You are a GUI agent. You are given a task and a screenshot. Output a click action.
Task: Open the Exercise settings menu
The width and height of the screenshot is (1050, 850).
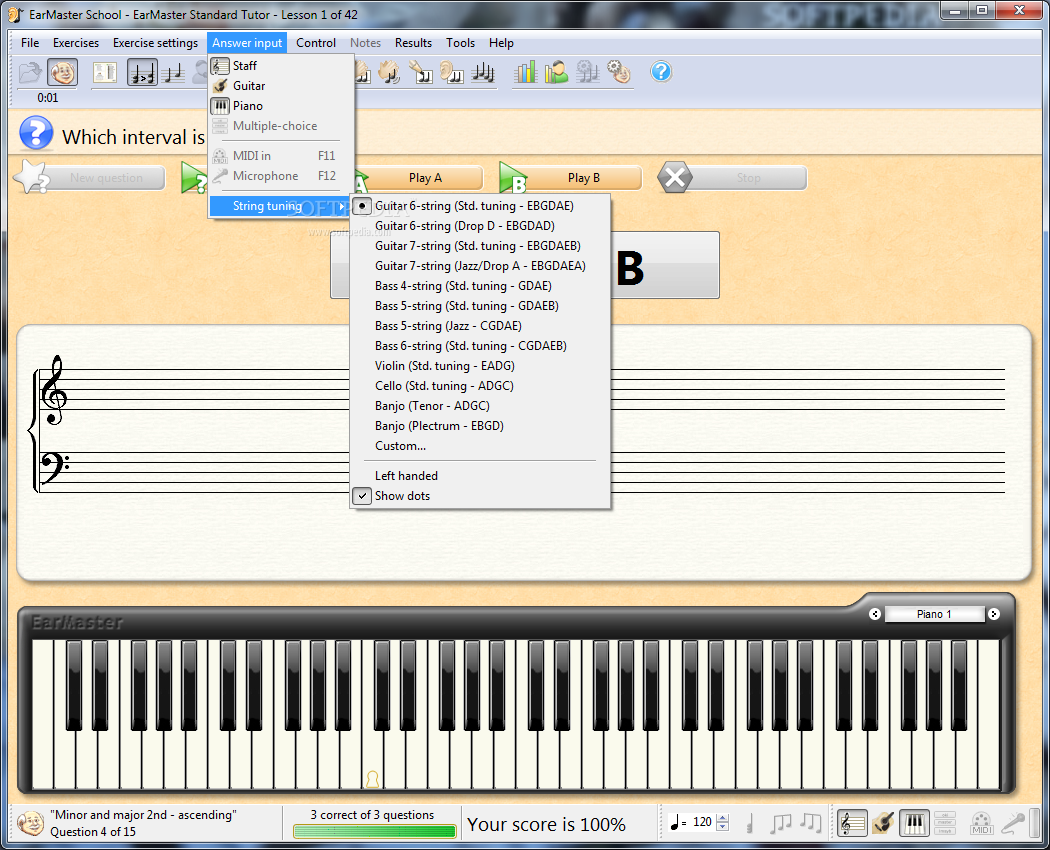(x=155, y=43)
